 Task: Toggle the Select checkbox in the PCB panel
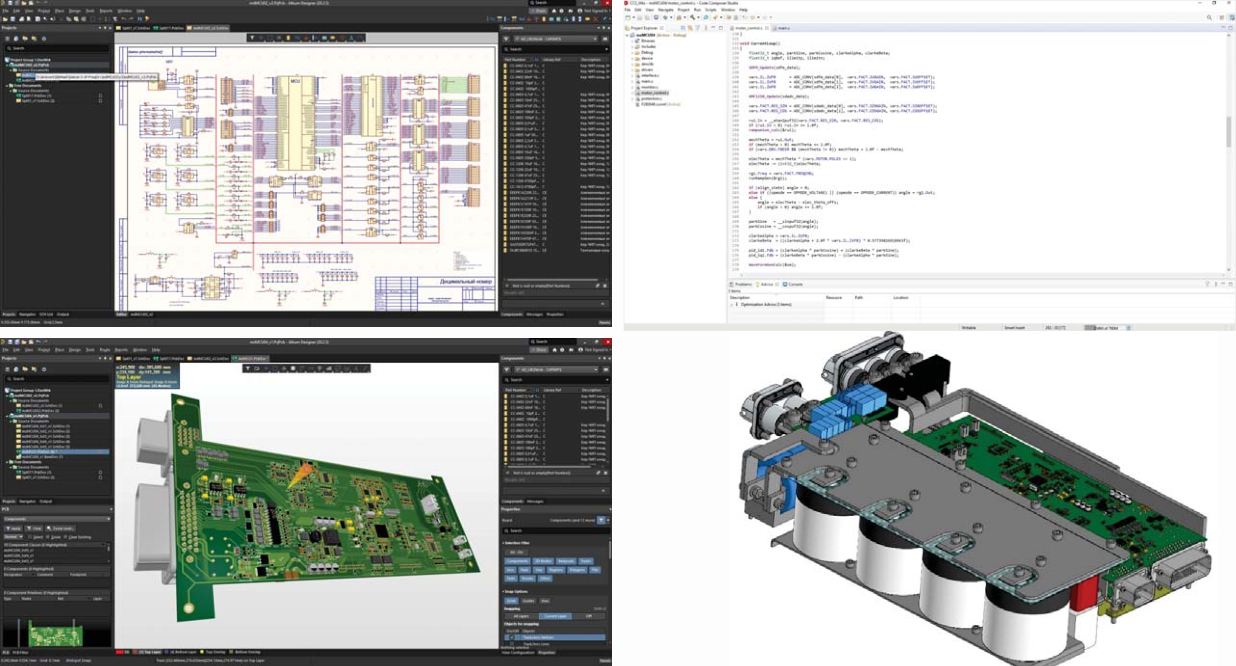tap(30, 536)
